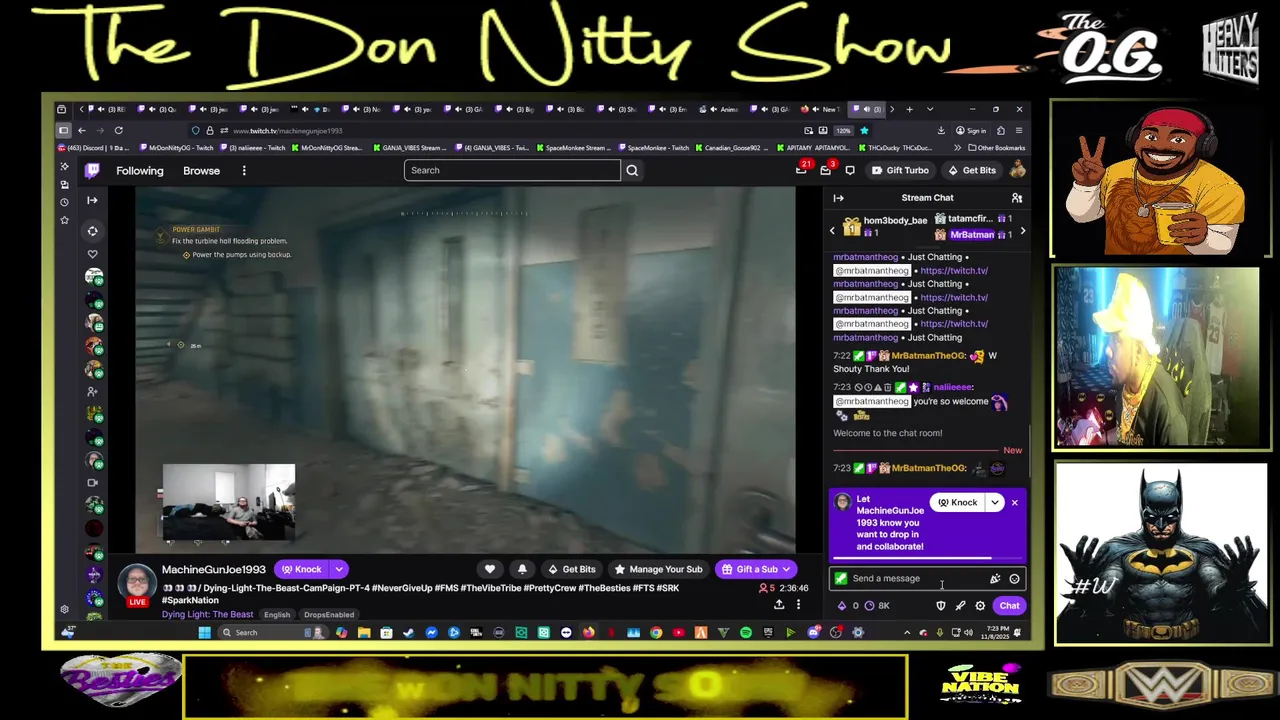Open the Following page
The width and height of the screenshot is (1280, 720).
[x=140, y=170]
